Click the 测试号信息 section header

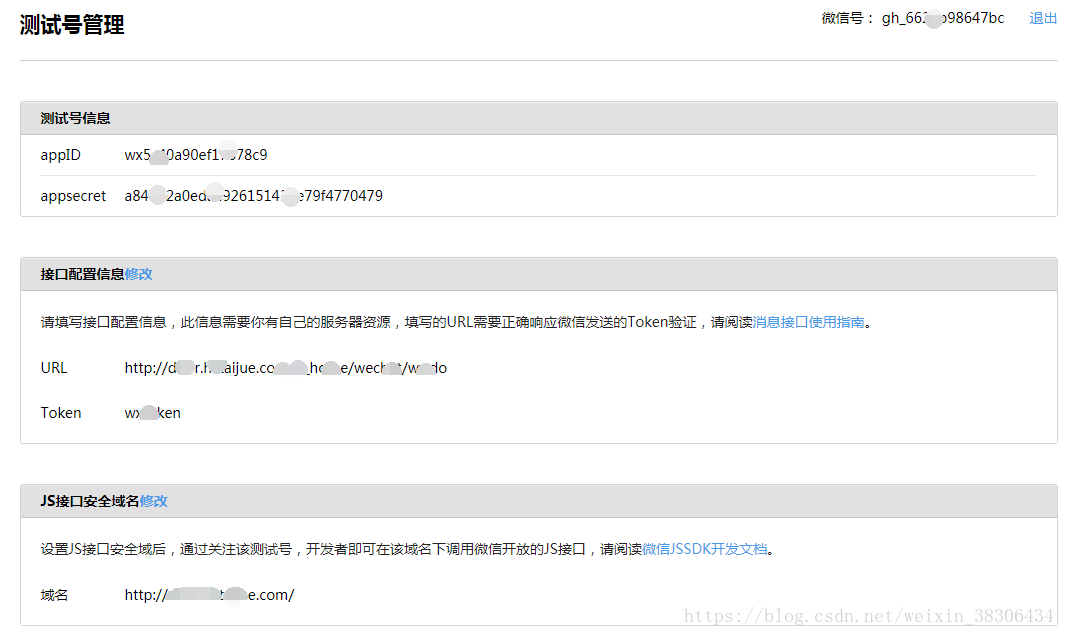(x=539, y=118)
